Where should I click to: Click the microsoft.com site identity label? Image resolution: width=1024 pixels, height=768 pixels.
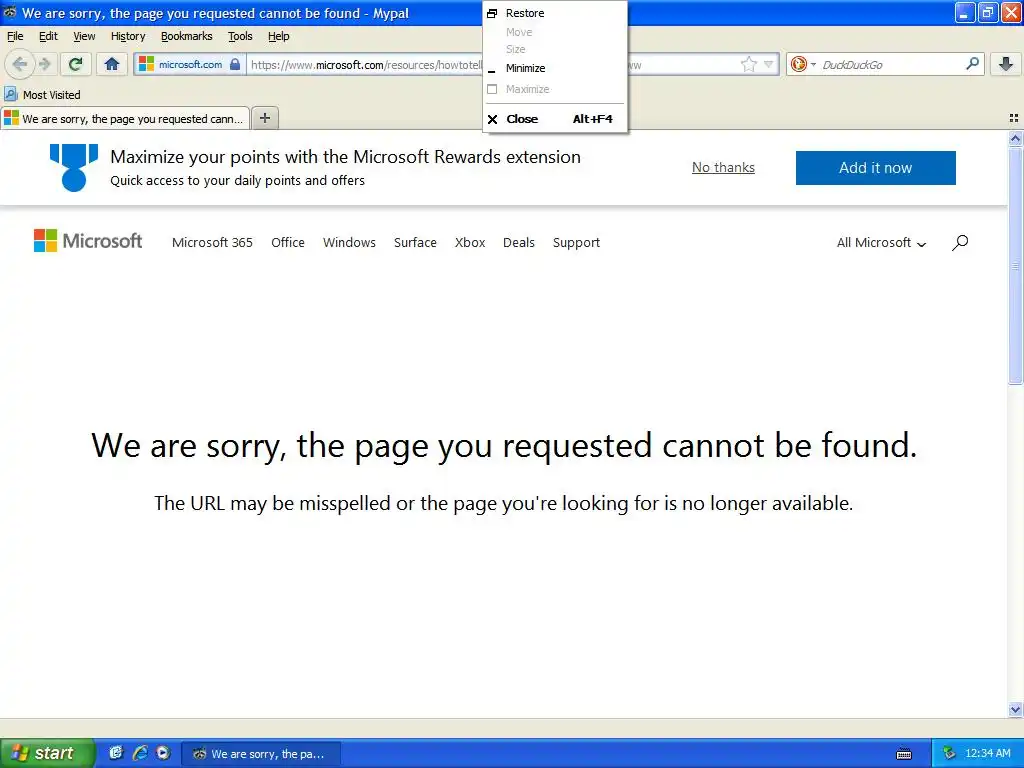(x=190, y=65)
